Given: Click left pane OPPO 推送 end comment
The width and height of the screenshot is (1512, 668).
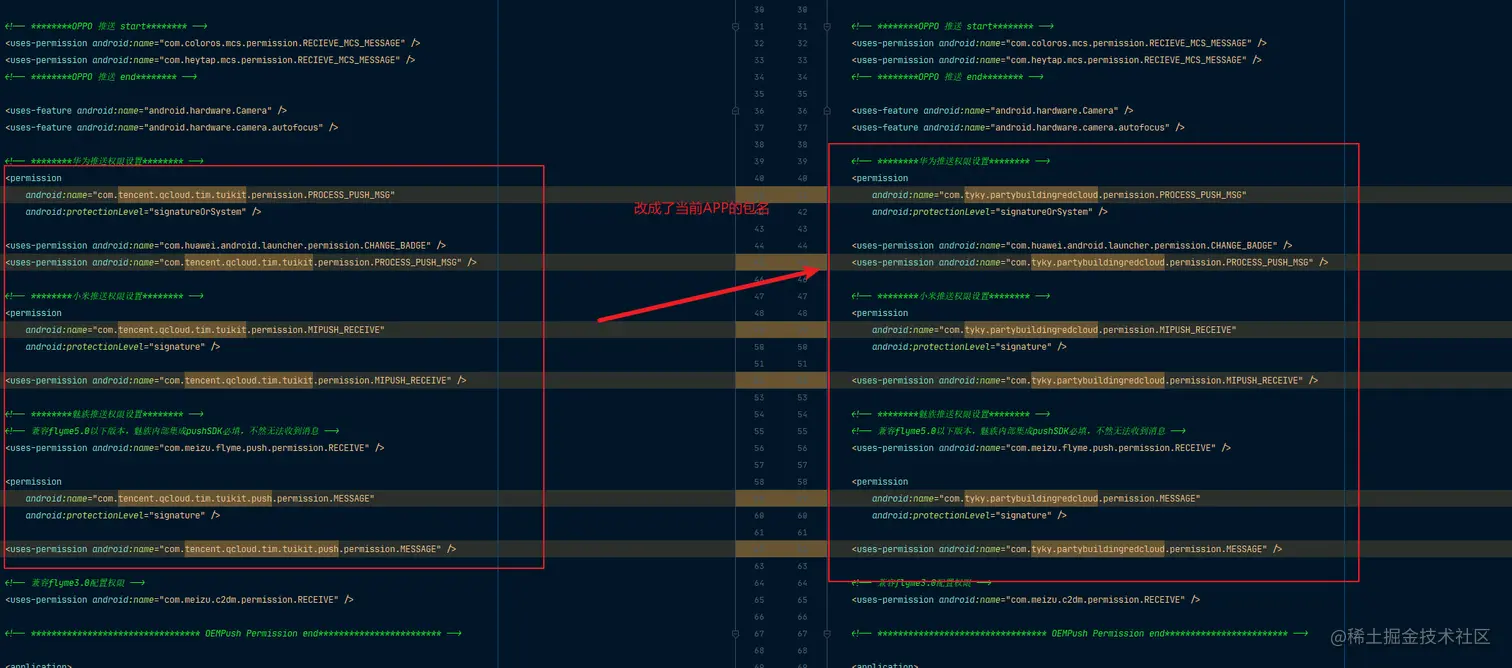Looking at the screenshot, I should (101, 77).
